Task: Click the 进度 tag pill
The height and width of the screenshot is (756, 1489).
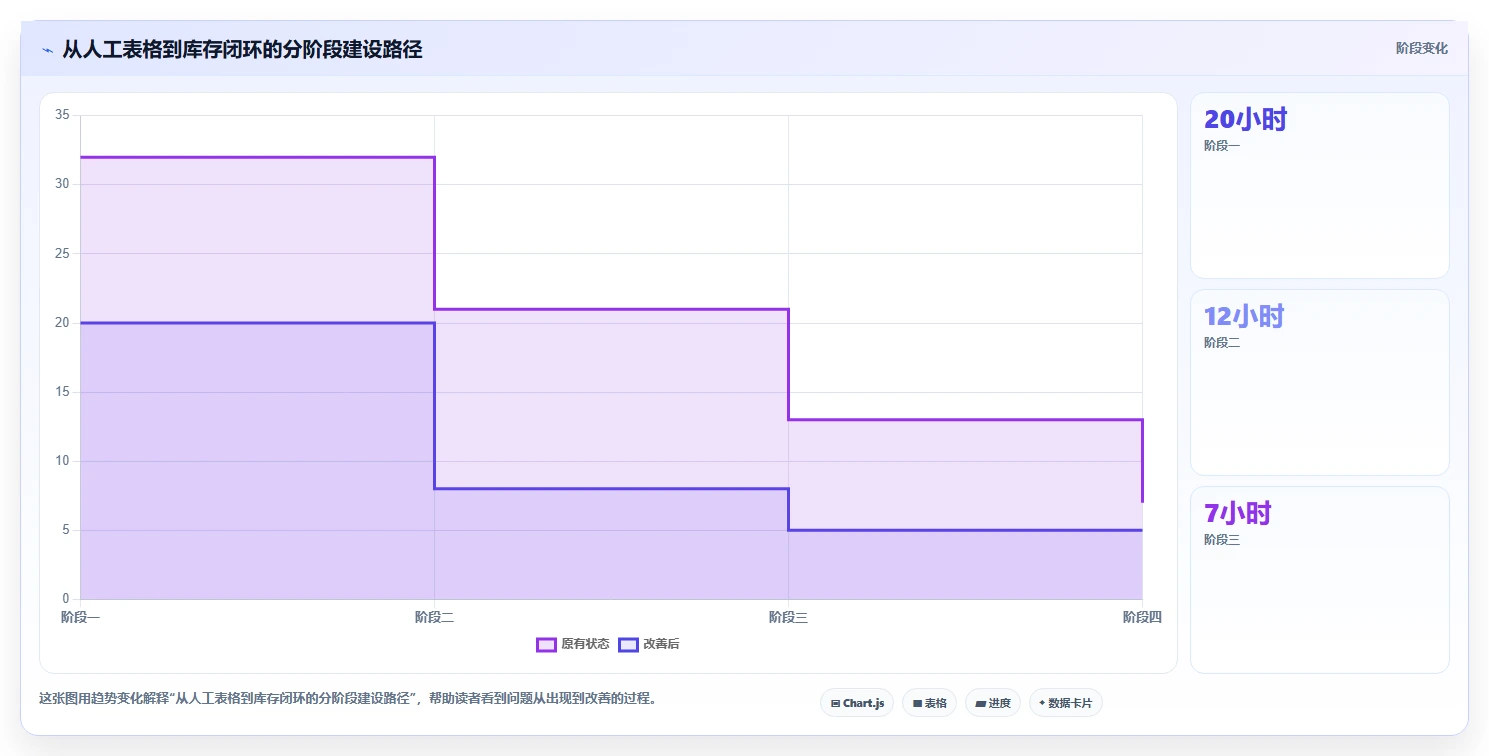Action: pyautogui.click(x=993, y=703)
